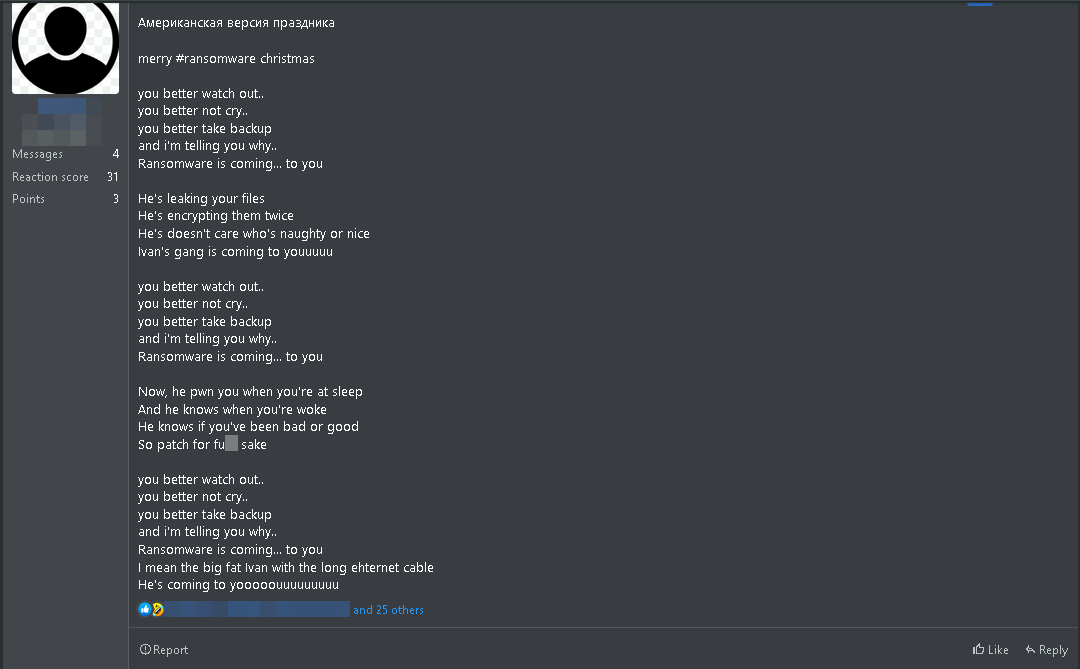Click the reaction score value 31
This screenshot has height=669, width=1080.
coord(113,177)
